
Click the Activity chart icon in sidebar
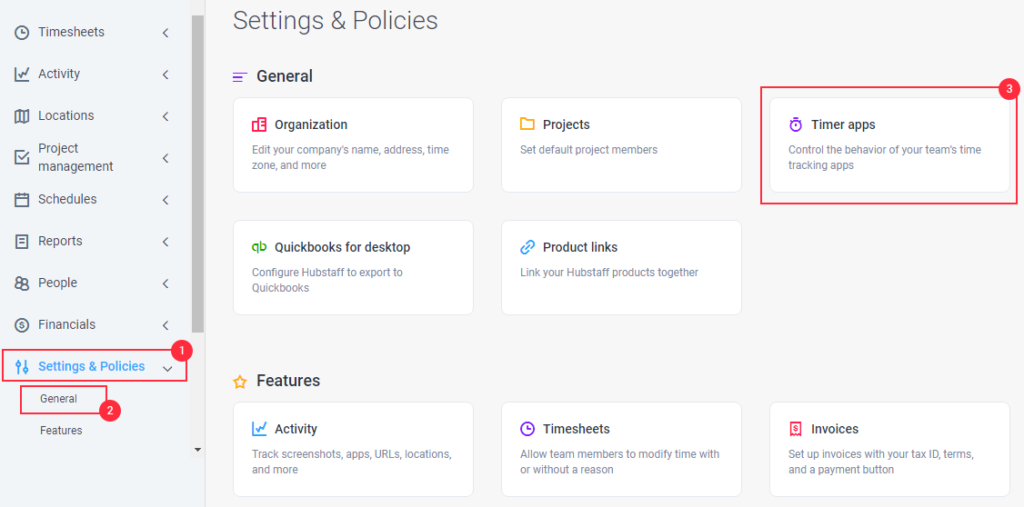[22, 74]
